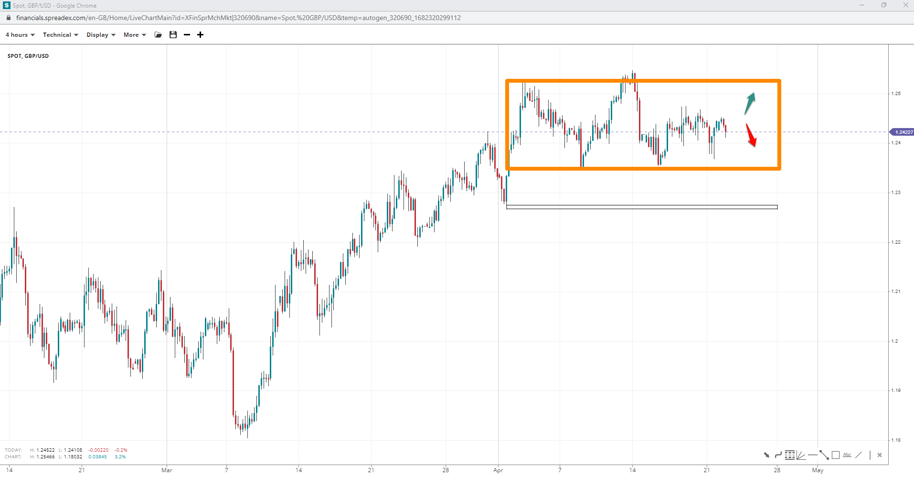914x477 pixels.
Task: Select the Fibonacci retracement grid tool
Action: click(x=789, y=455)
